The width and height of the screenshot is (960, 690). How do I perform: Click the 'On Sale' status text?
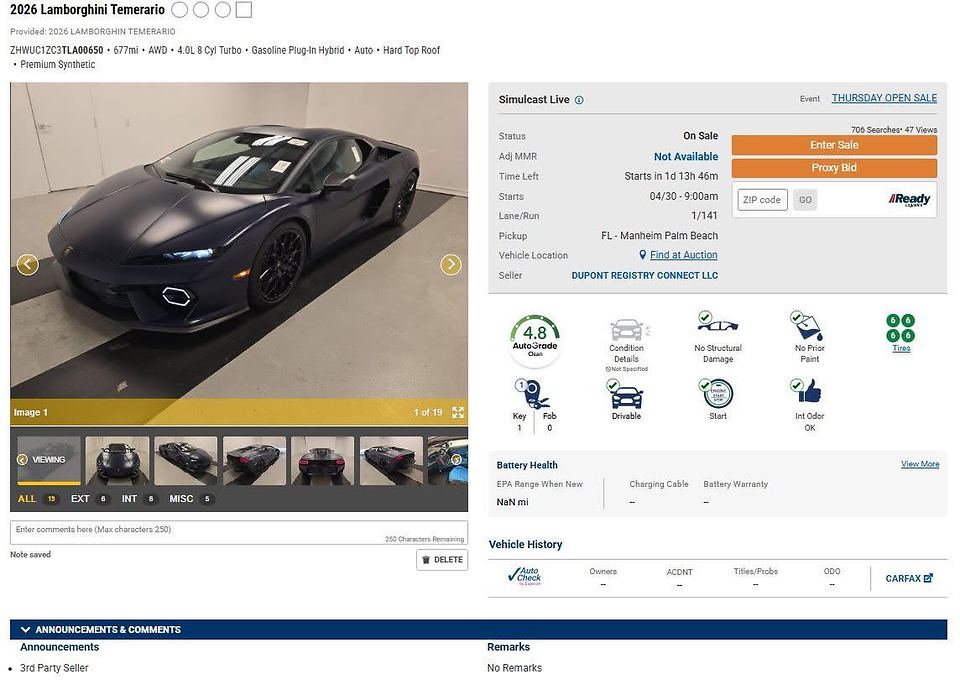click(x=700, y=136)
